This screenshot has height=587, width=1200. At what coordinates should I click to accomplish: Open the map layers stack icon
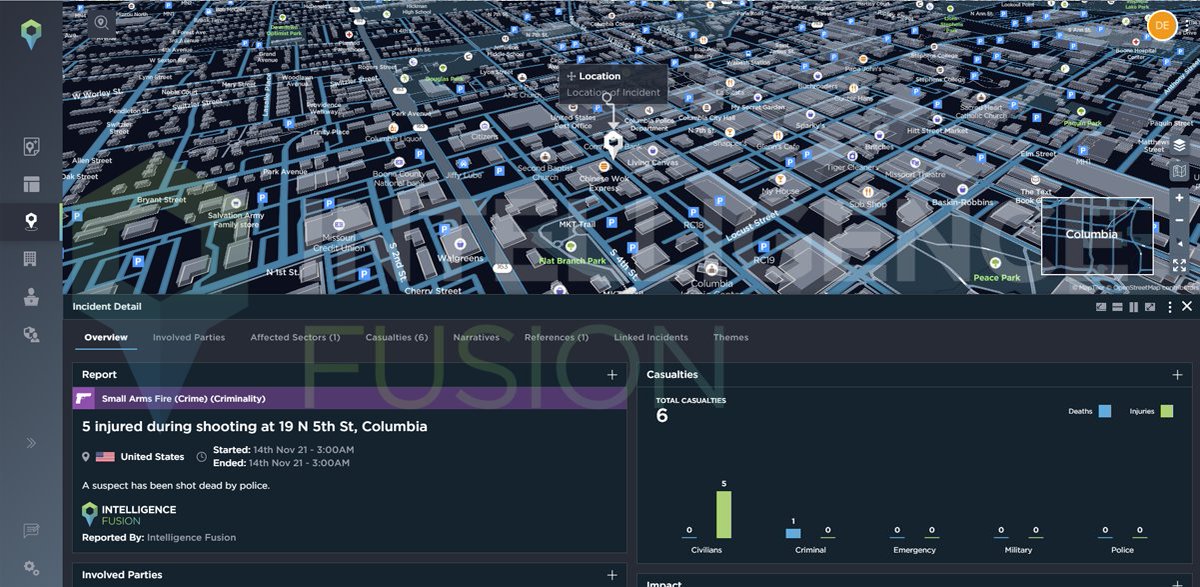pos(1180,145)
